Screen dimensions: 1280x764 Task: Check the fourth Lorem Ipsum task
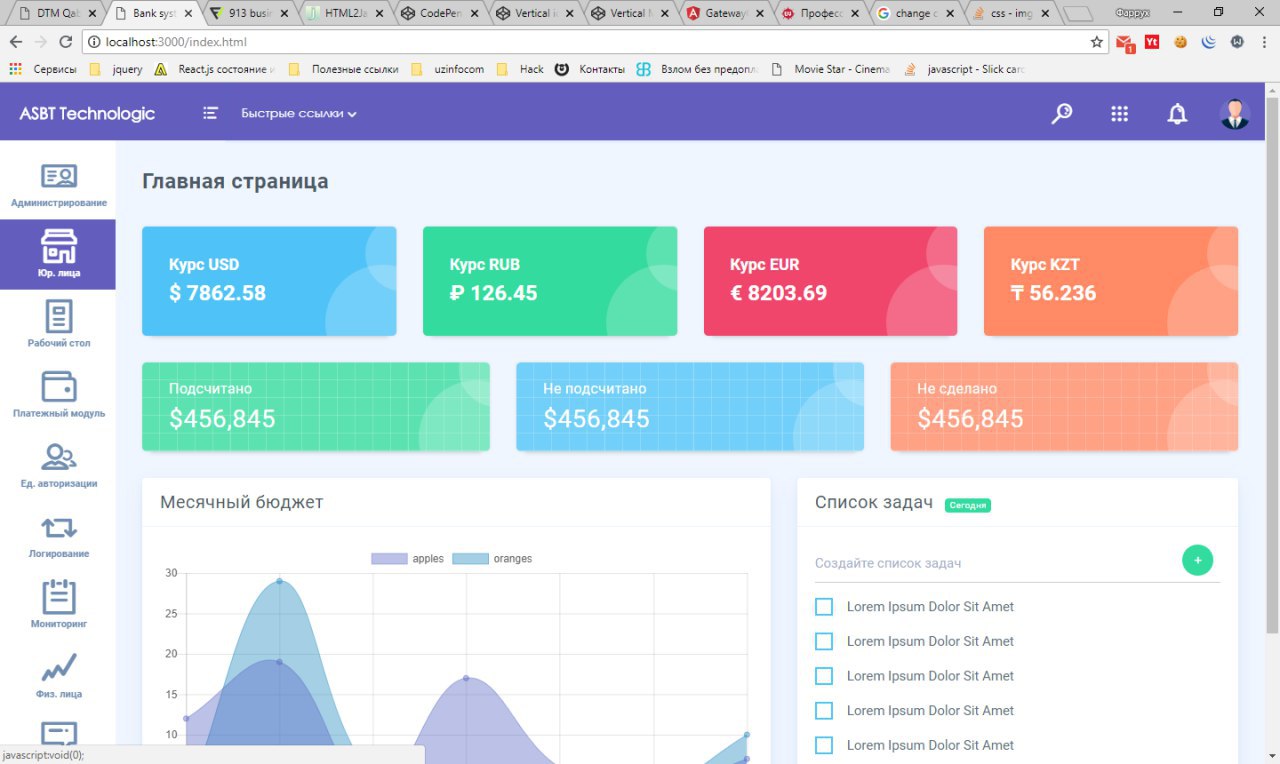pyautogui.click(x=824, y=711)
